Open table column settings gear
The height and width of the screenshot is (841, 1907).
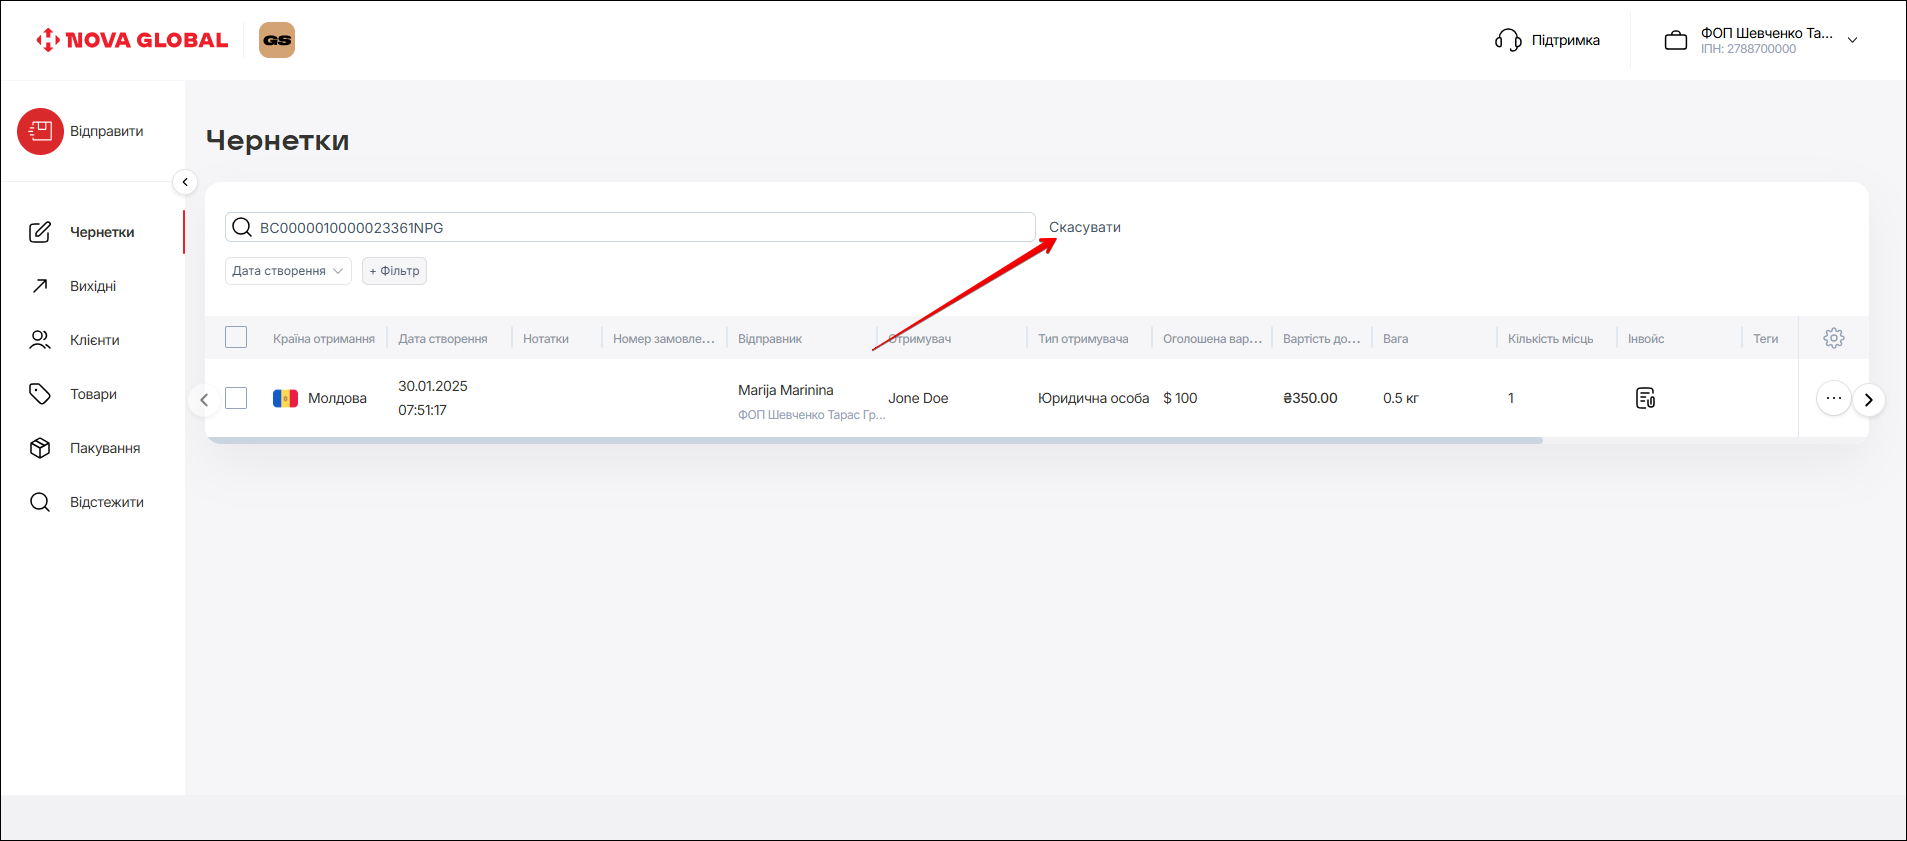1833,338
